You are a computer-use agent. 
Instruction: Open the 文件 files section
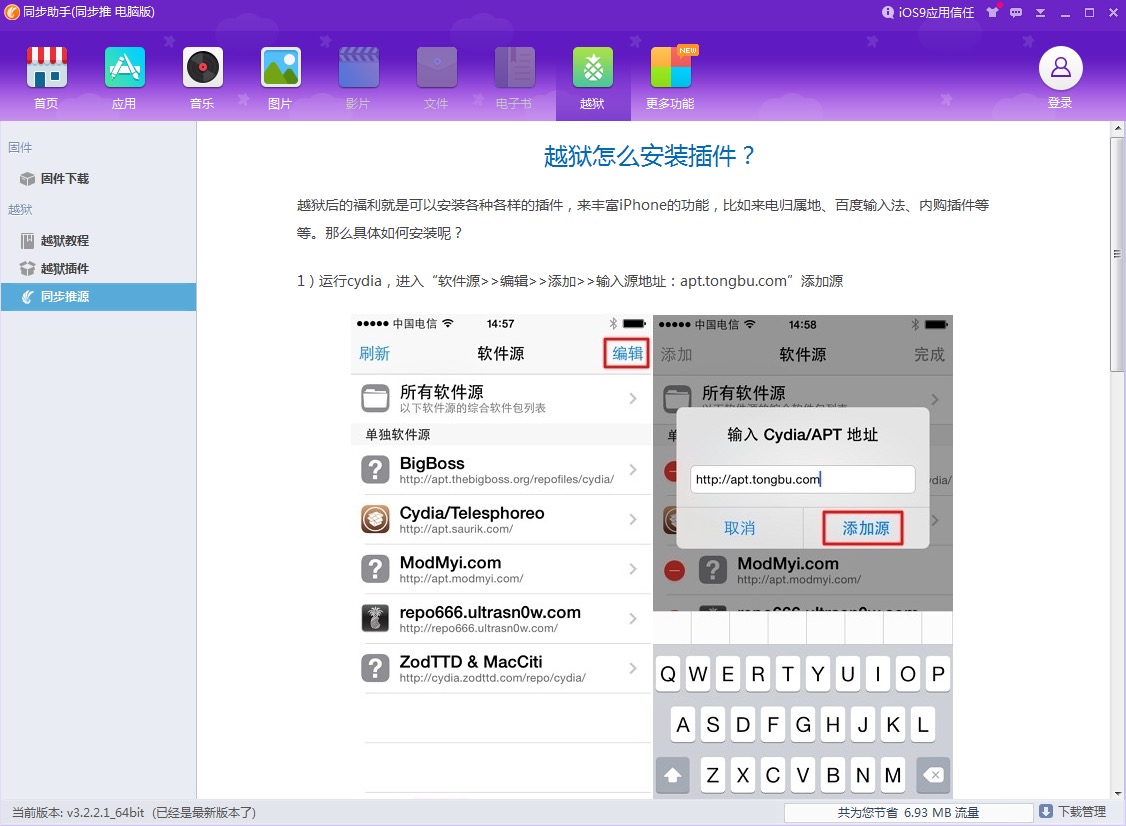pos(437,77)
